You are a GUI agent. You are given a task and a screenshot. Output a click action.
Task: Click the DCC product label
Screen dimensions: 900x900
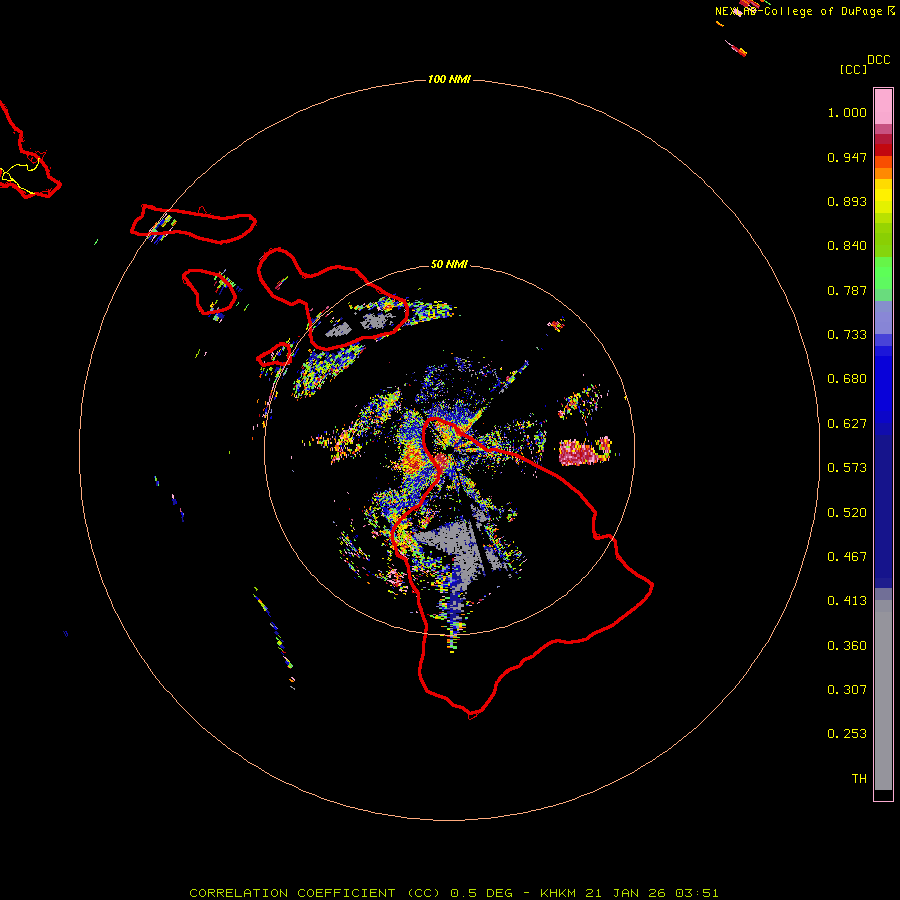tap(879, 60)
